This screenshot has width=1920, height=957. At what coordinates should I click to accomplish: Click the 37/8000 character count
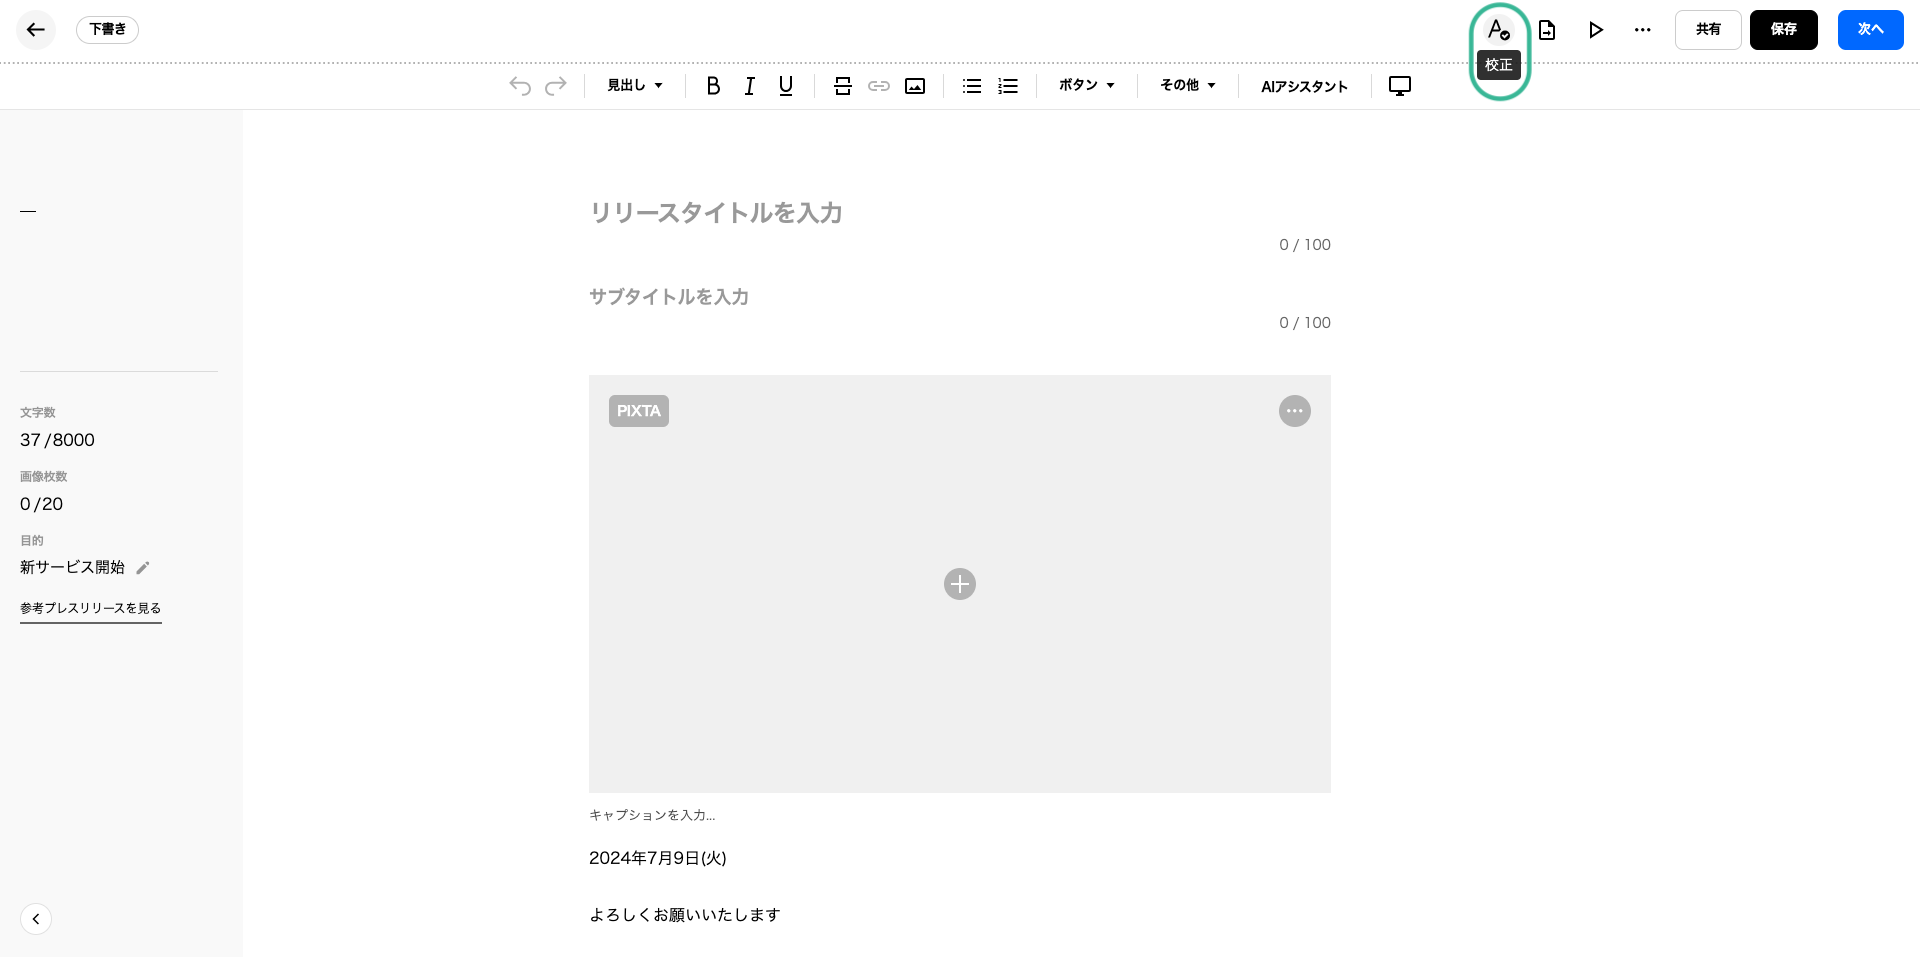point(57,440)
